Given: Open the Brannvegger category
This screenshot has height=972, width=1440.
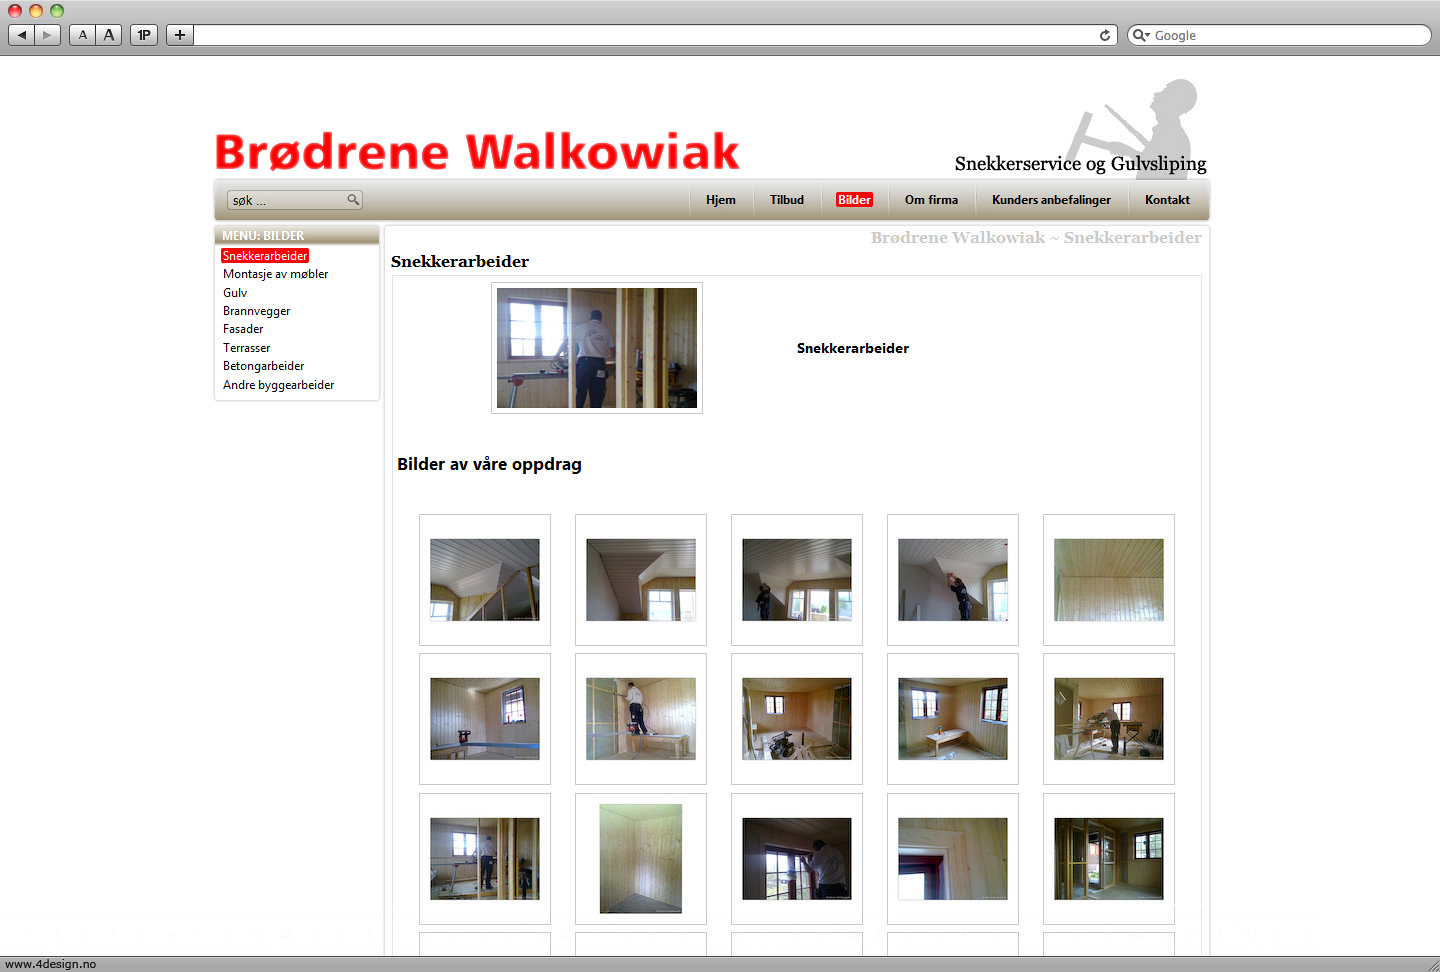Looking at the screenshot, I should 256,311.
